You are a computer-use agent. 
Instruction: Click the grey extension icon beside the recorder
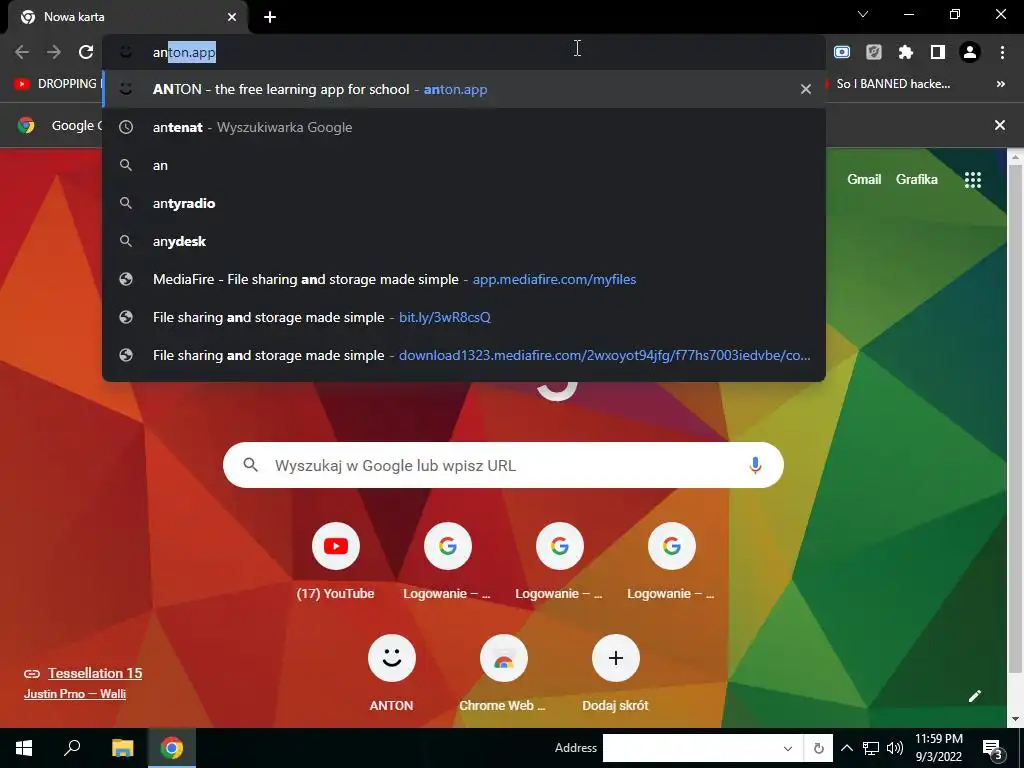coord(874,52)
